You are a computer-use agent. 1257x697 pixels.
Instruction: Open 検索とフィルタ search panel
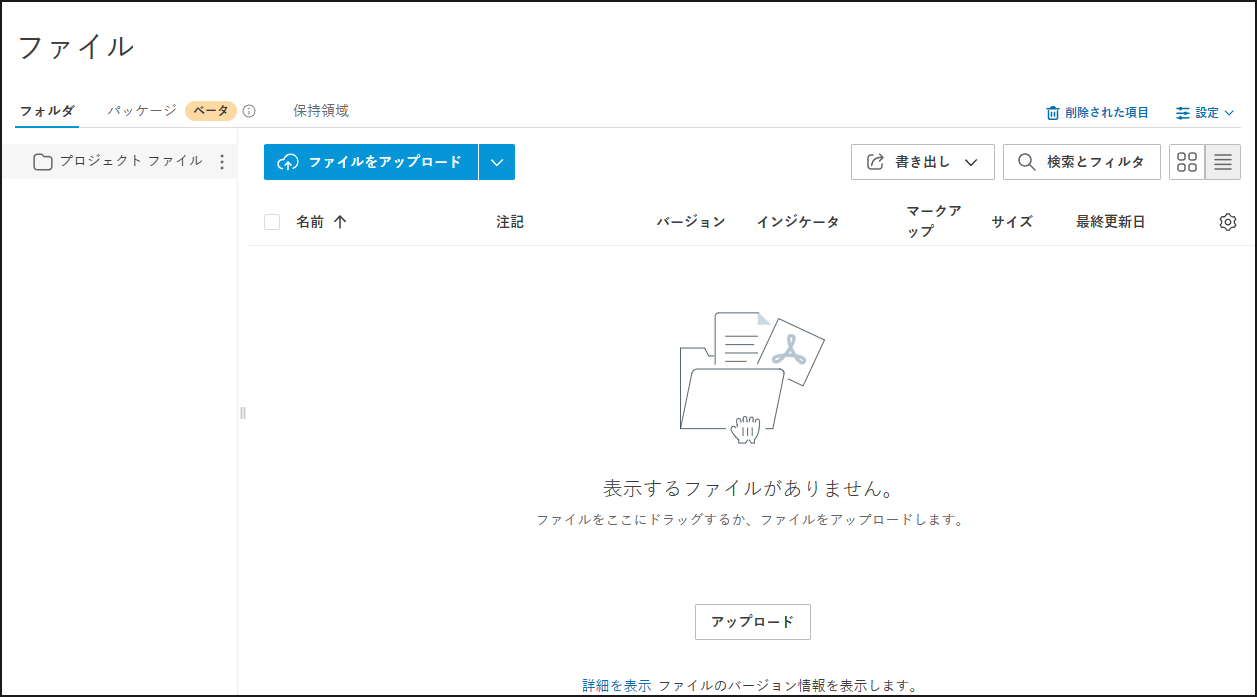tap(1082, 162)
